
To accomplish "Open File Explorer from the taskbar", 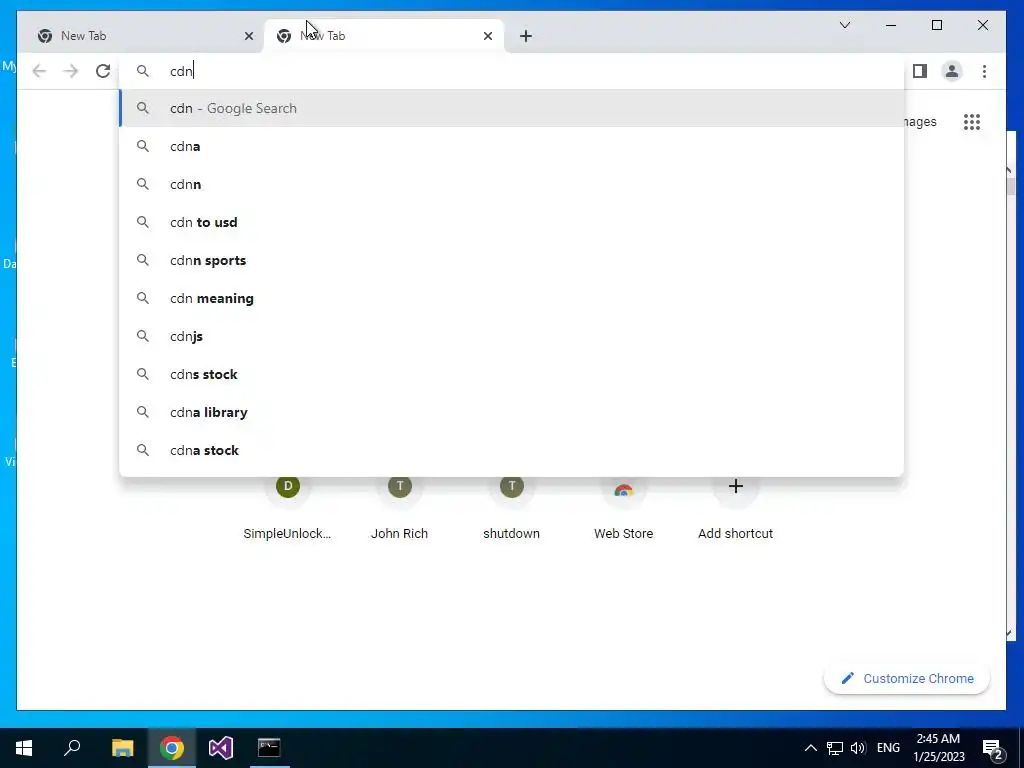I will pyautogui.click(x=122, y=747).
